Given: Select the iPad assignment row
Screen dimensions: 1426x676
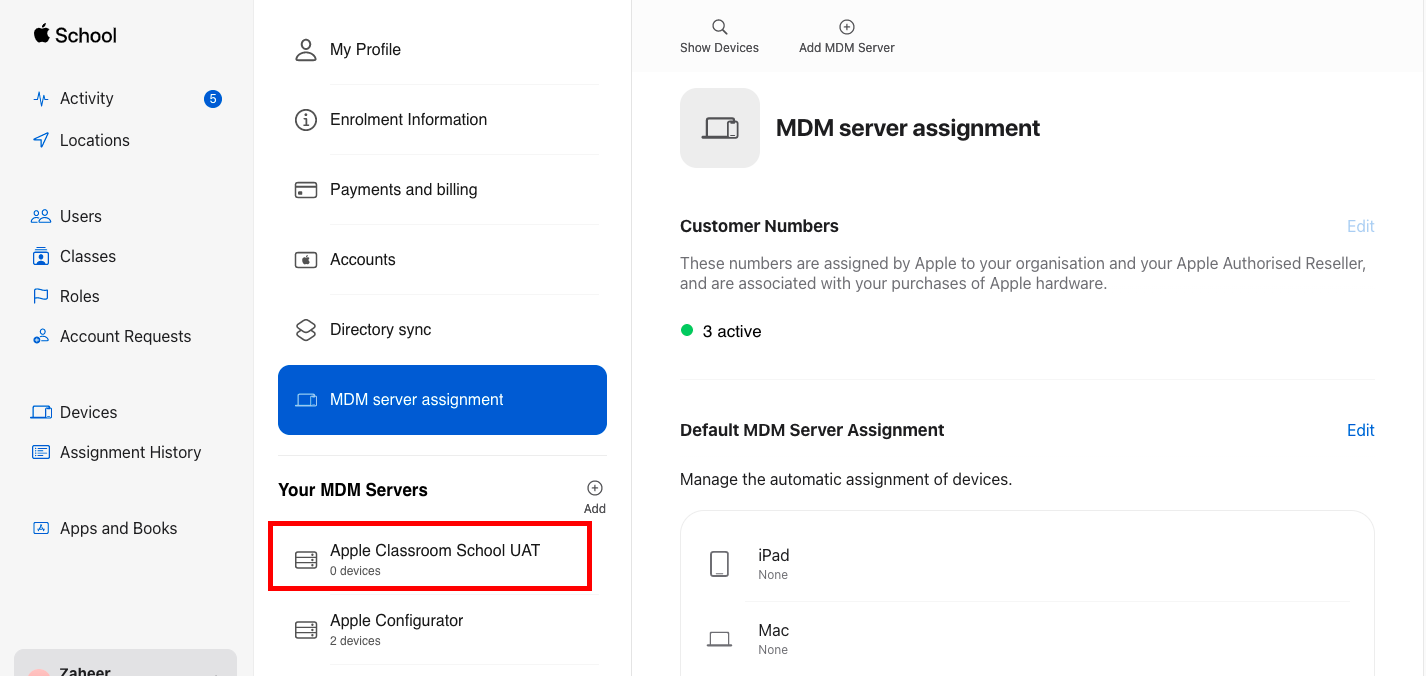Looking at the screenshot, I should click(x=1028, y=564).
